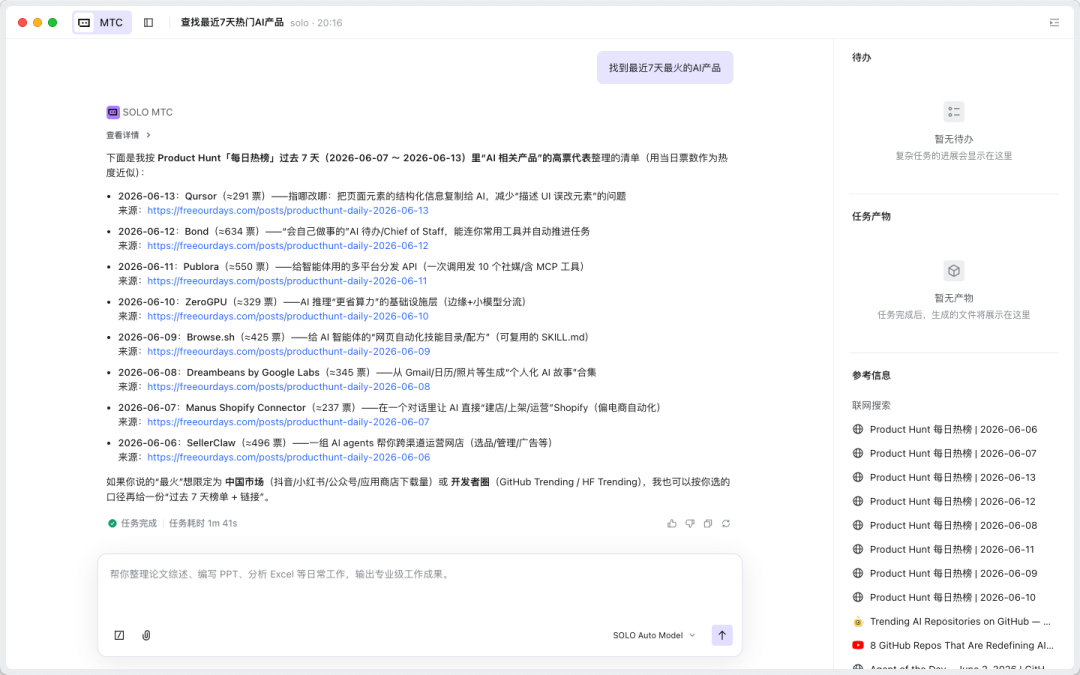The height and width of the screenshot is (675, 1080).
Task: Click the 暂无待办 checklist icon
Action: coord(953,112)
